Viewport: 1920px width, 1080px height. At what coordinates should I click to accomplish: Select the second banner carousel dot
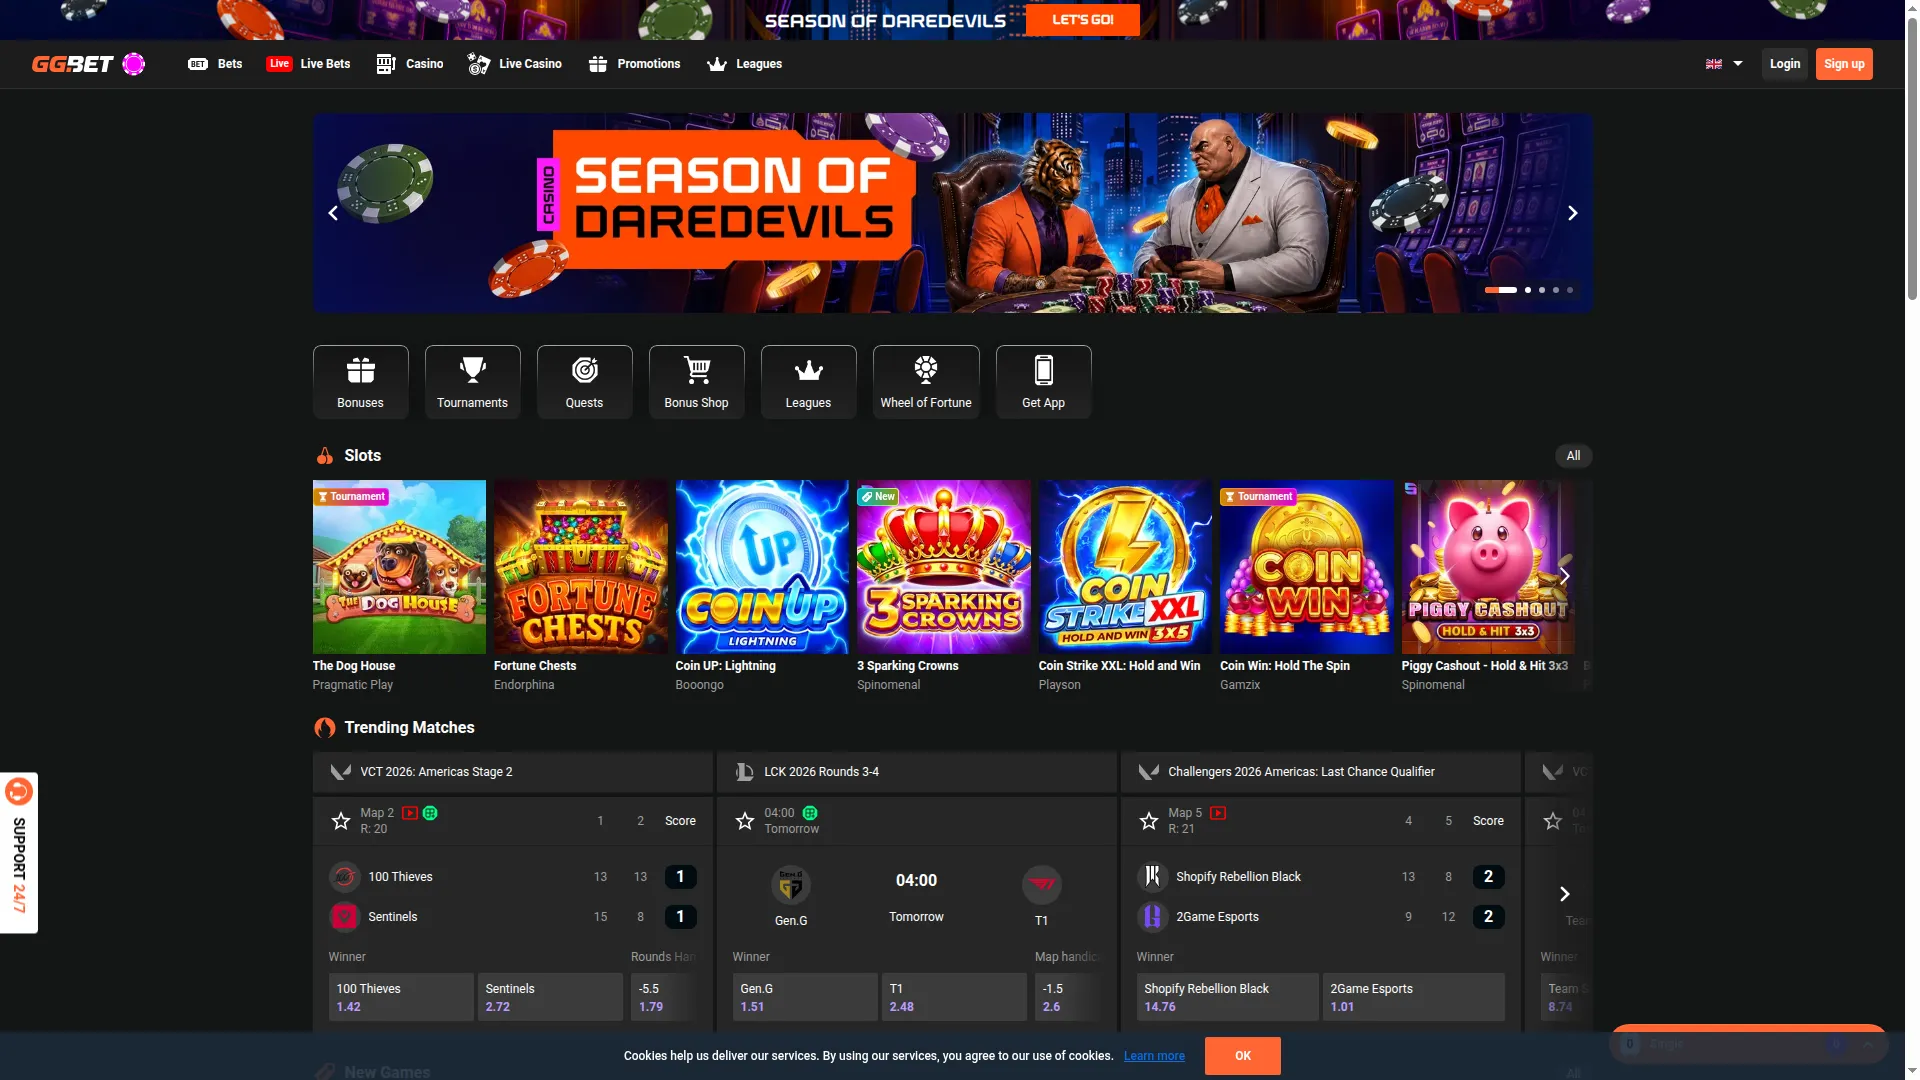point(1527,290)
